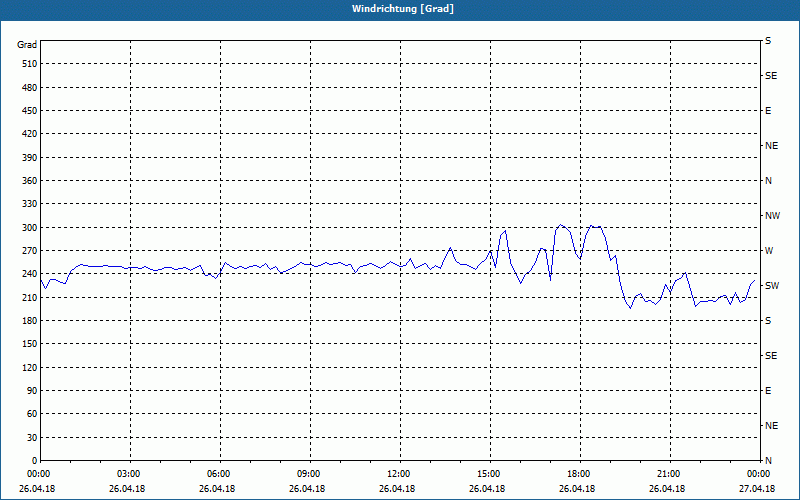
Task: Select the 120 degree axis label
Action: click(x=30, y=367)
